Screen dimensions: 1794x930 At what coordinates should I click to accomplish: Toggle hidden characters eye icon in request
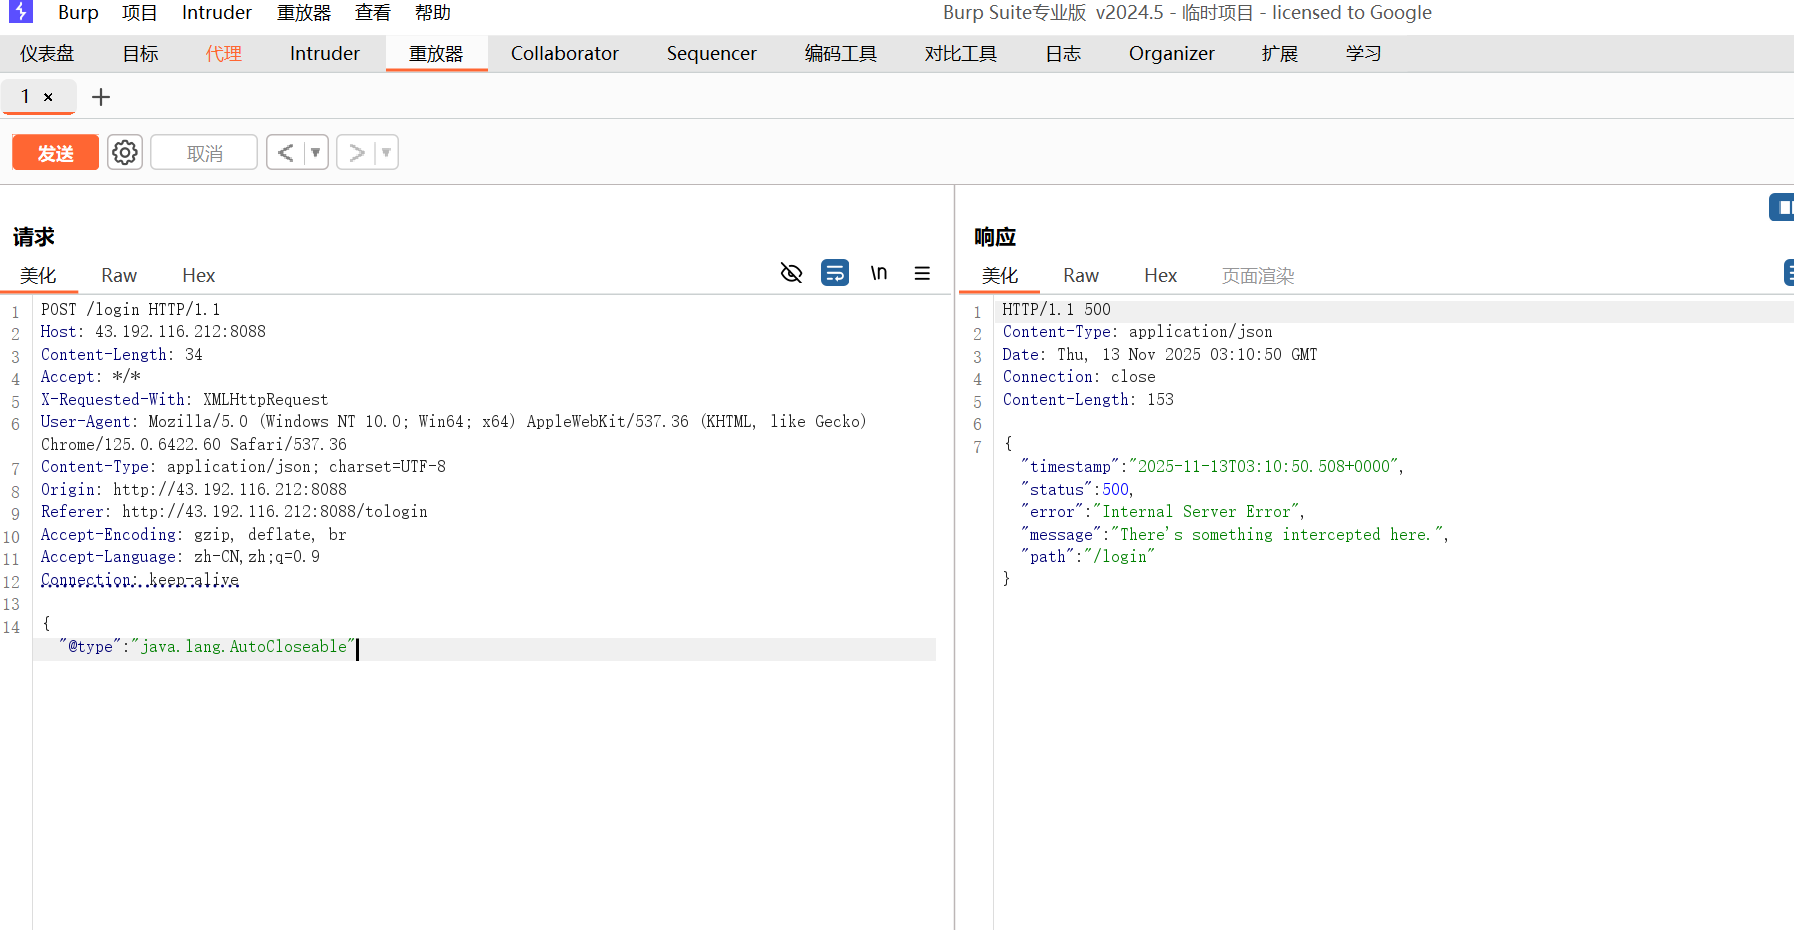coord(791,273)
